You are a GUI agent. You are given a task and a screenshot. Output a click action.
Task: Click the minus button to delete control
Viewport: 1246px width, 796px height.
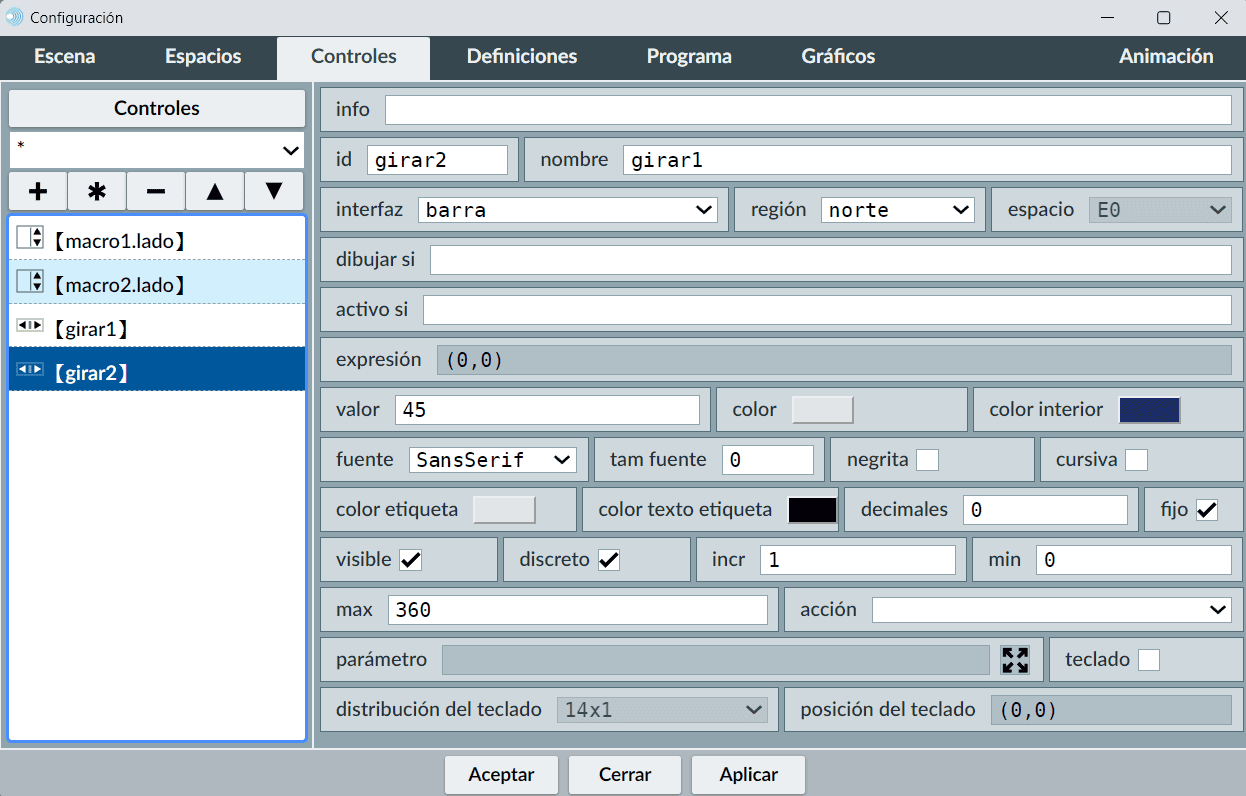pyautogui.click(x=156, y=191)
